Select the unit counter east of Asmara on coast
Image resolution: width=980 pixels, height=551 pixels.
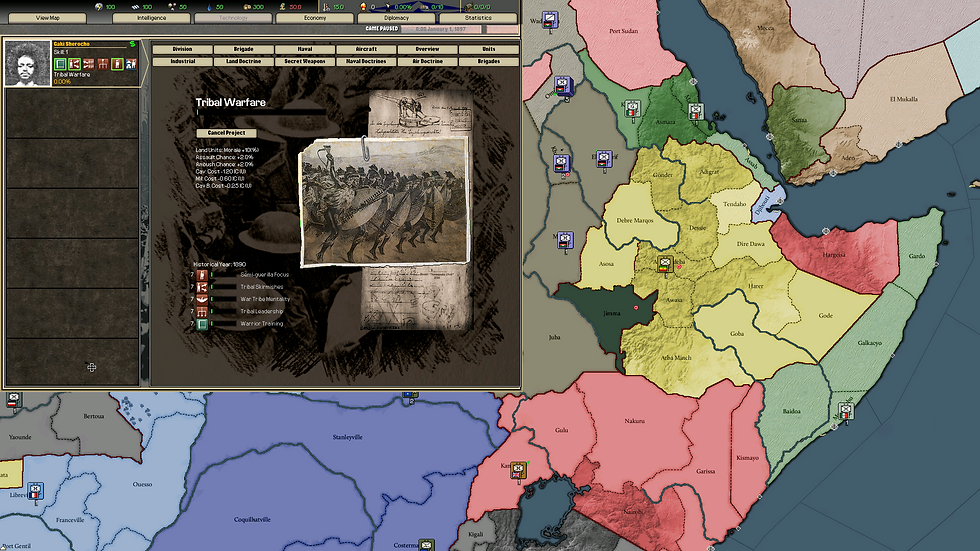(696, 112)
